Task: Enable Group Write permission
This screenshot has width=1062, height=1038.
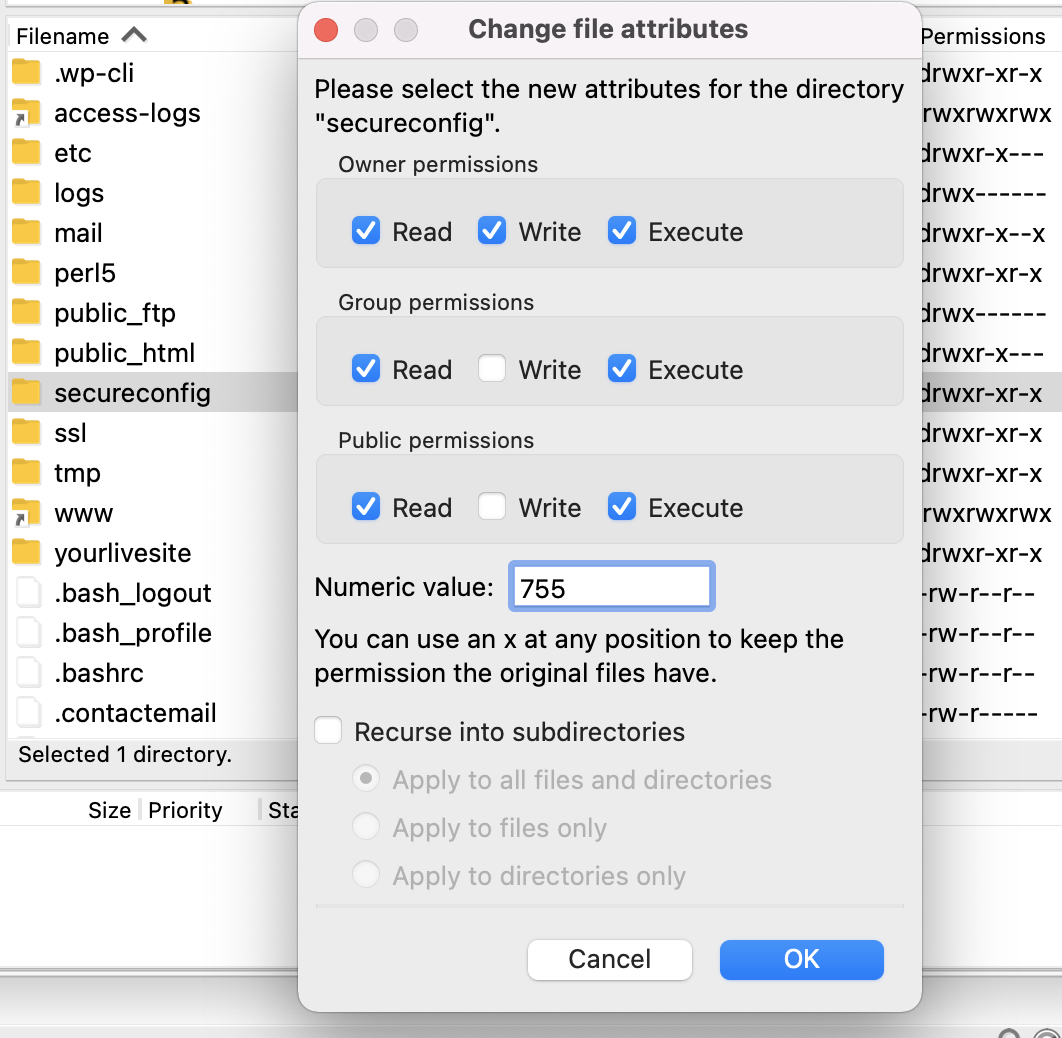Action: click(492, 369)
